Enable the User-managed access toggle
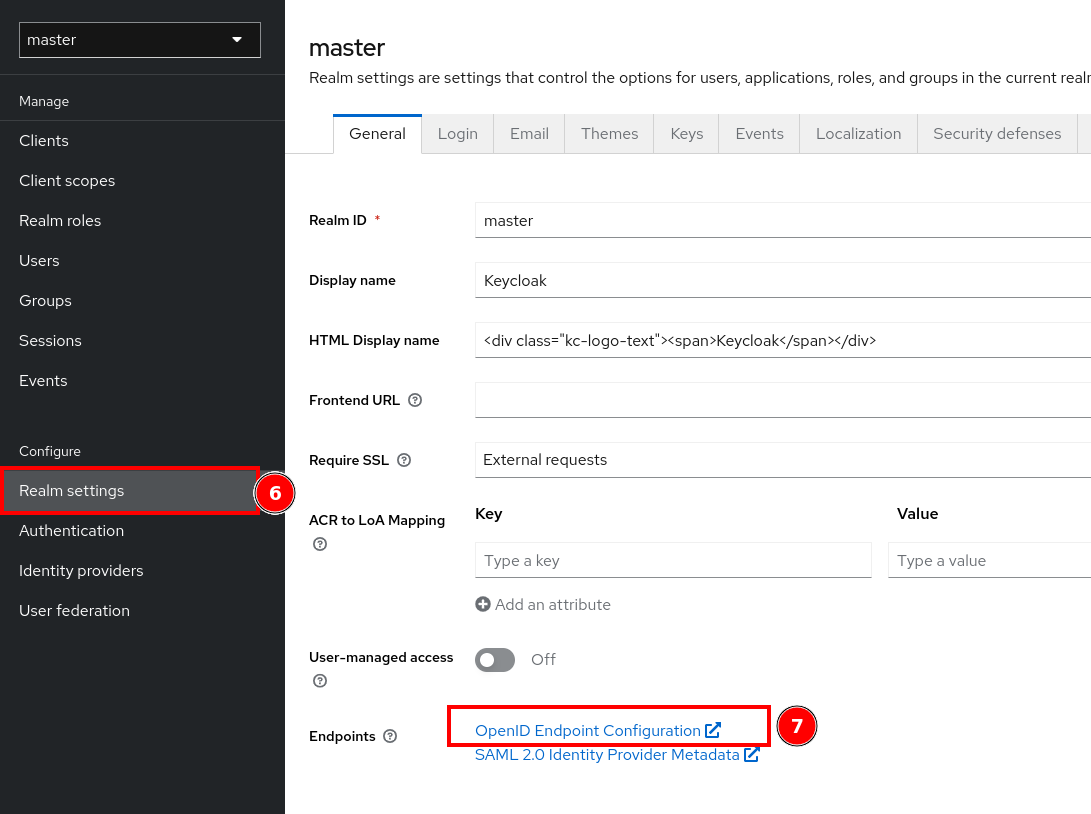Image resolution: width=1091 pixels, height=814 pixels. click(495, 659)
